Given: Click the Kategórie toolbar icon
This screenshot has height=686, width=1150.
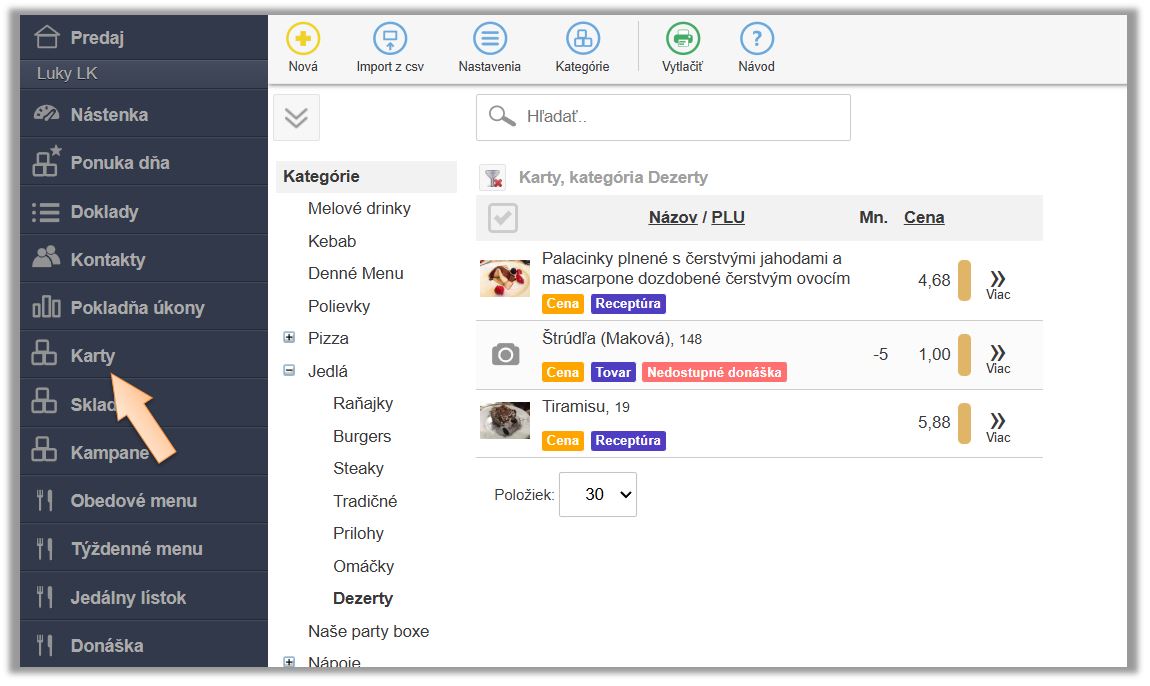Looking at the screenshot, I should [x=582, y=39].
